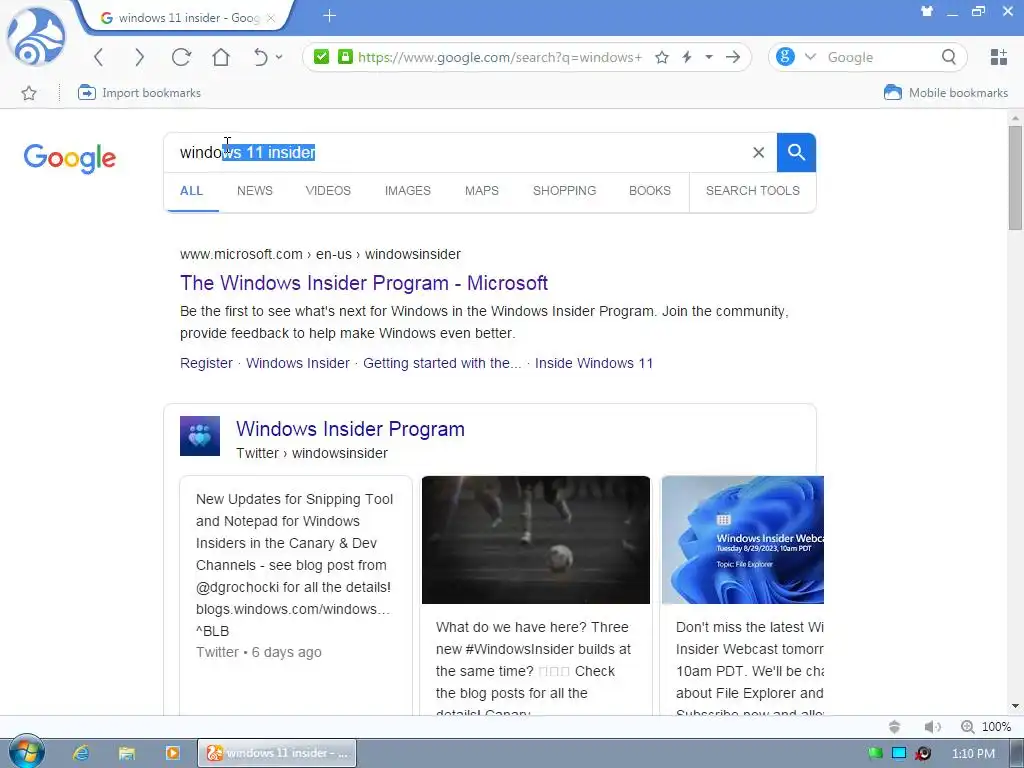This screenshot has height=768, width=1024.
Task: Click the green HTTPS padlock icon
Action: point(345,57)
